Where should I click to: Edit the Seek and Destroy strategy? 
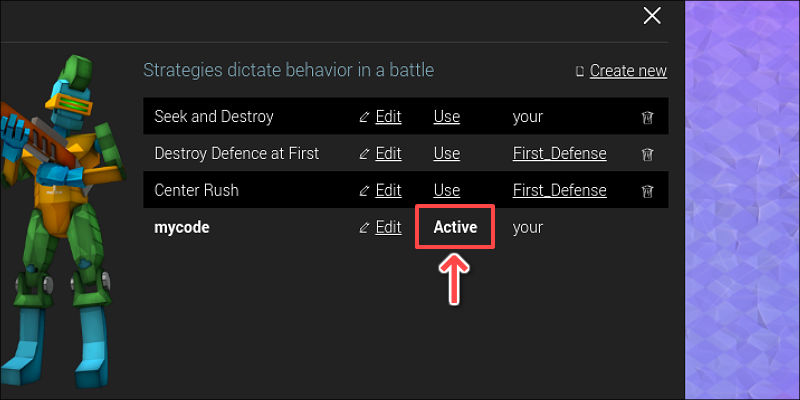(388, 117)
